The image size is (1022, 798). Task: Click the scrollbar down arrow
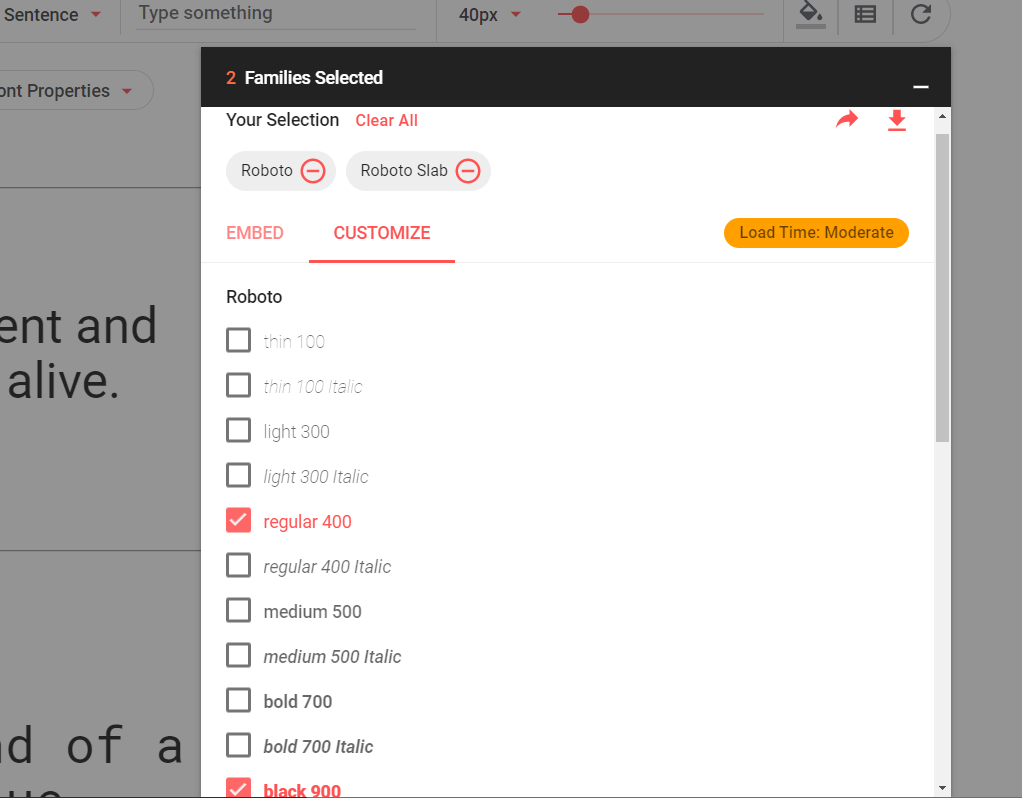coord(942,788)
